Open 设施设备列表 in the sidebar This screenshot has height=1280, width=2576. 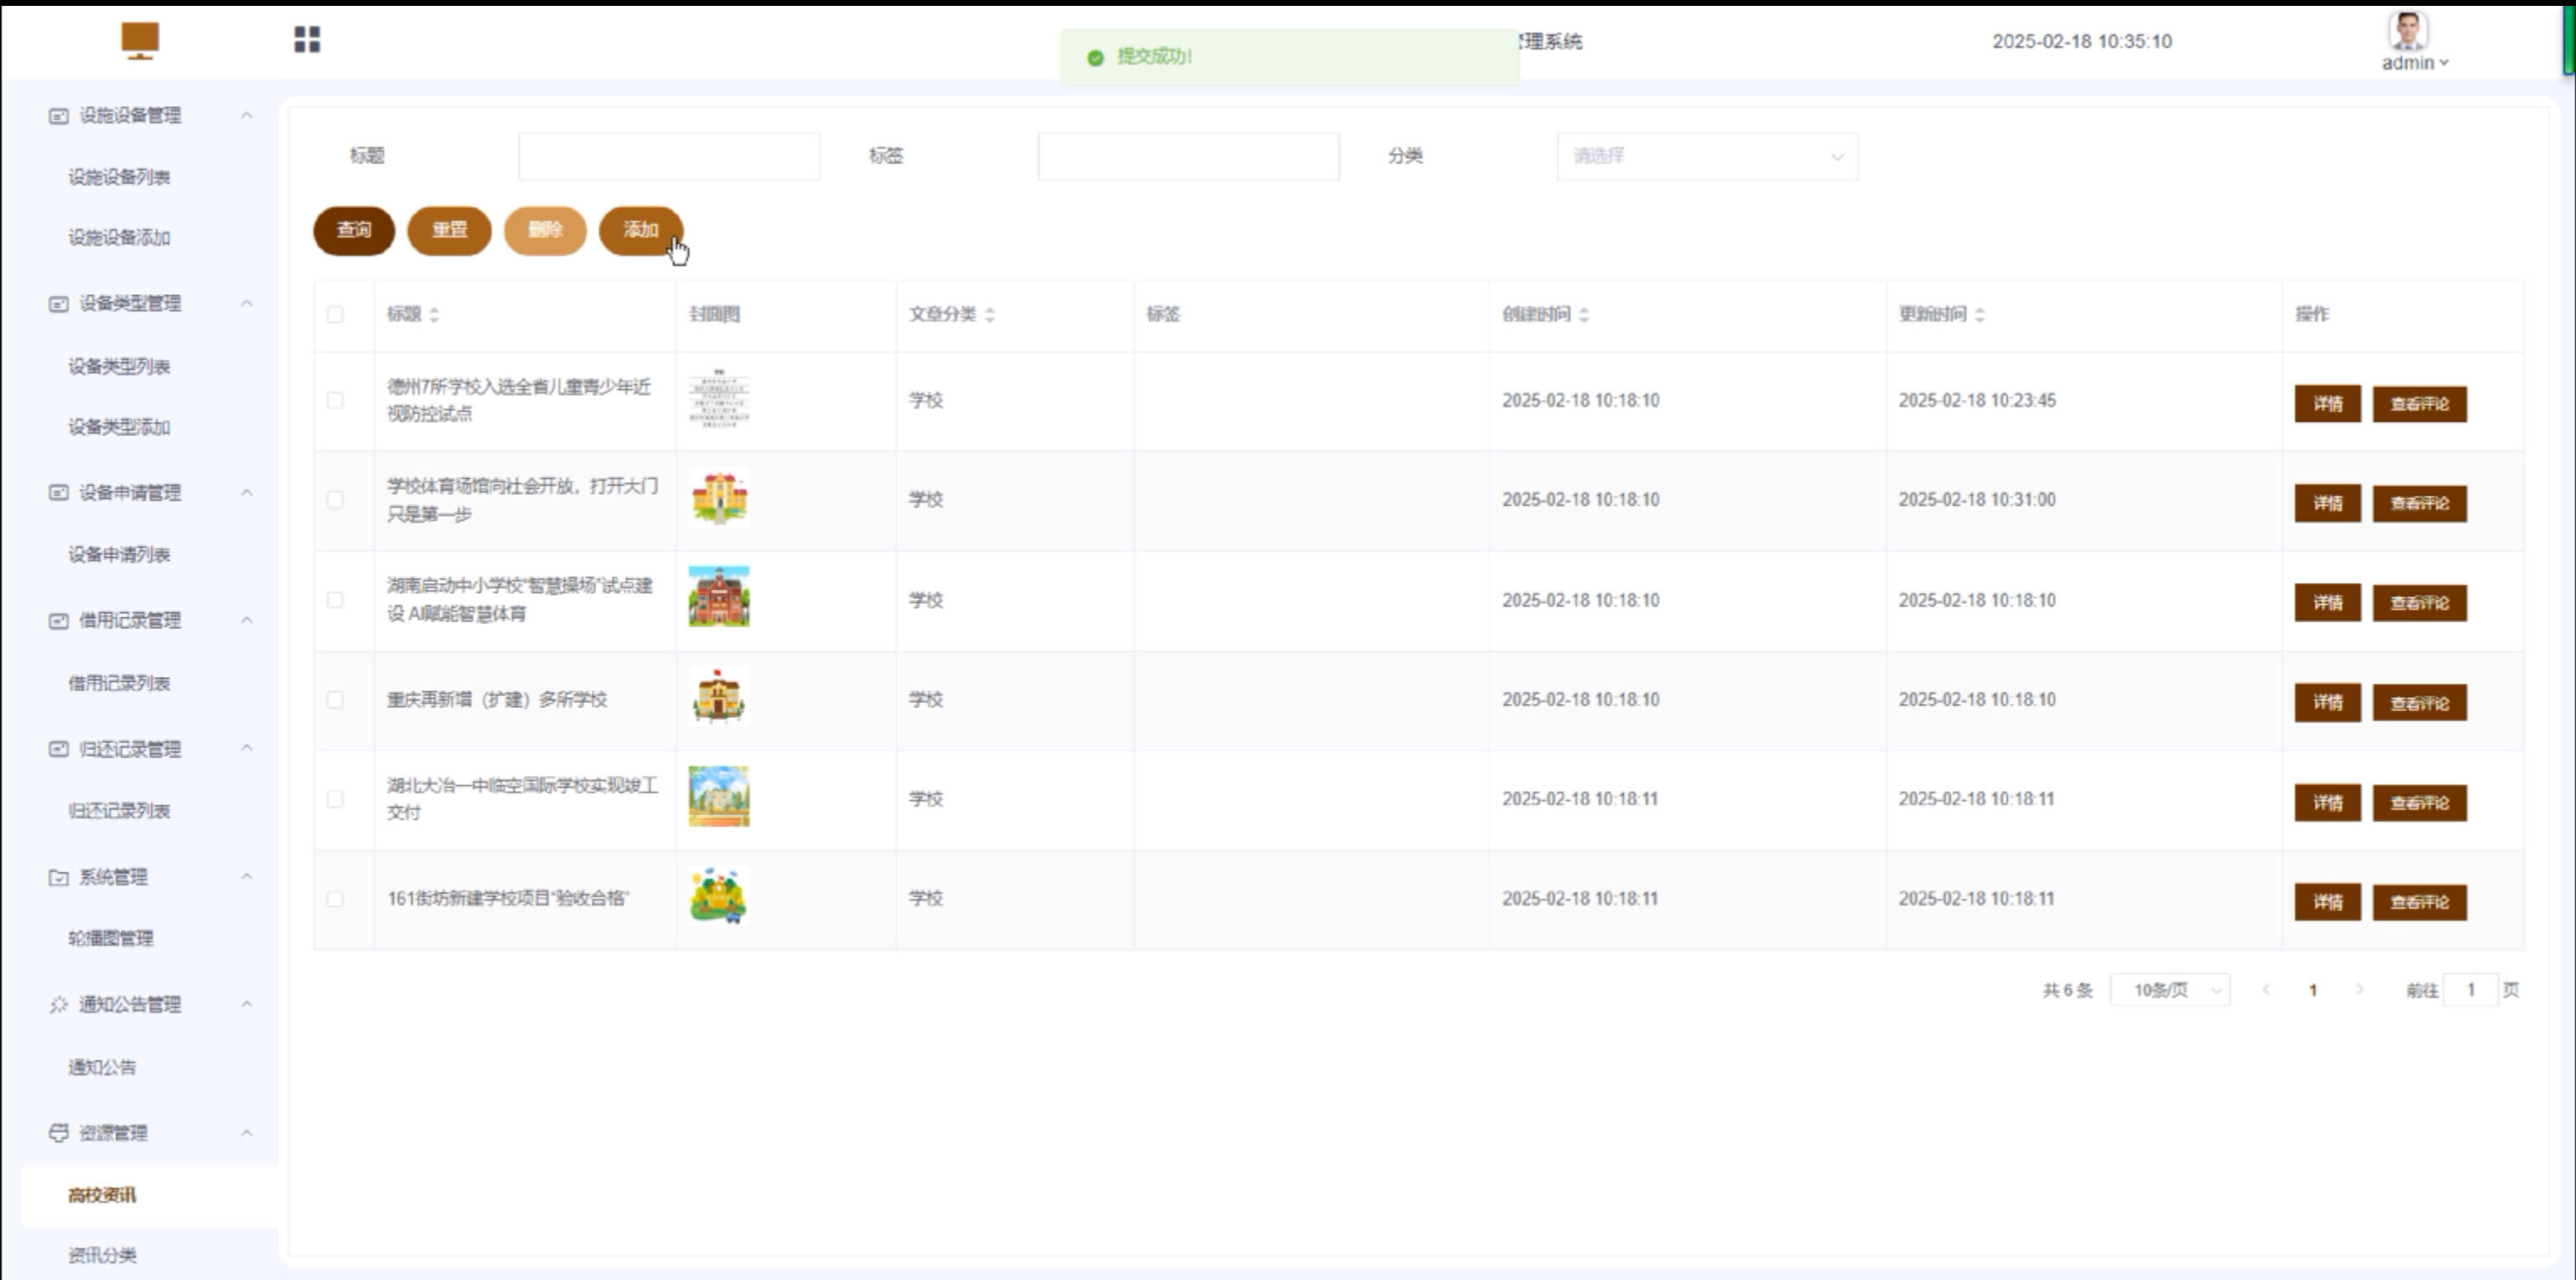(x=119, y=177)
